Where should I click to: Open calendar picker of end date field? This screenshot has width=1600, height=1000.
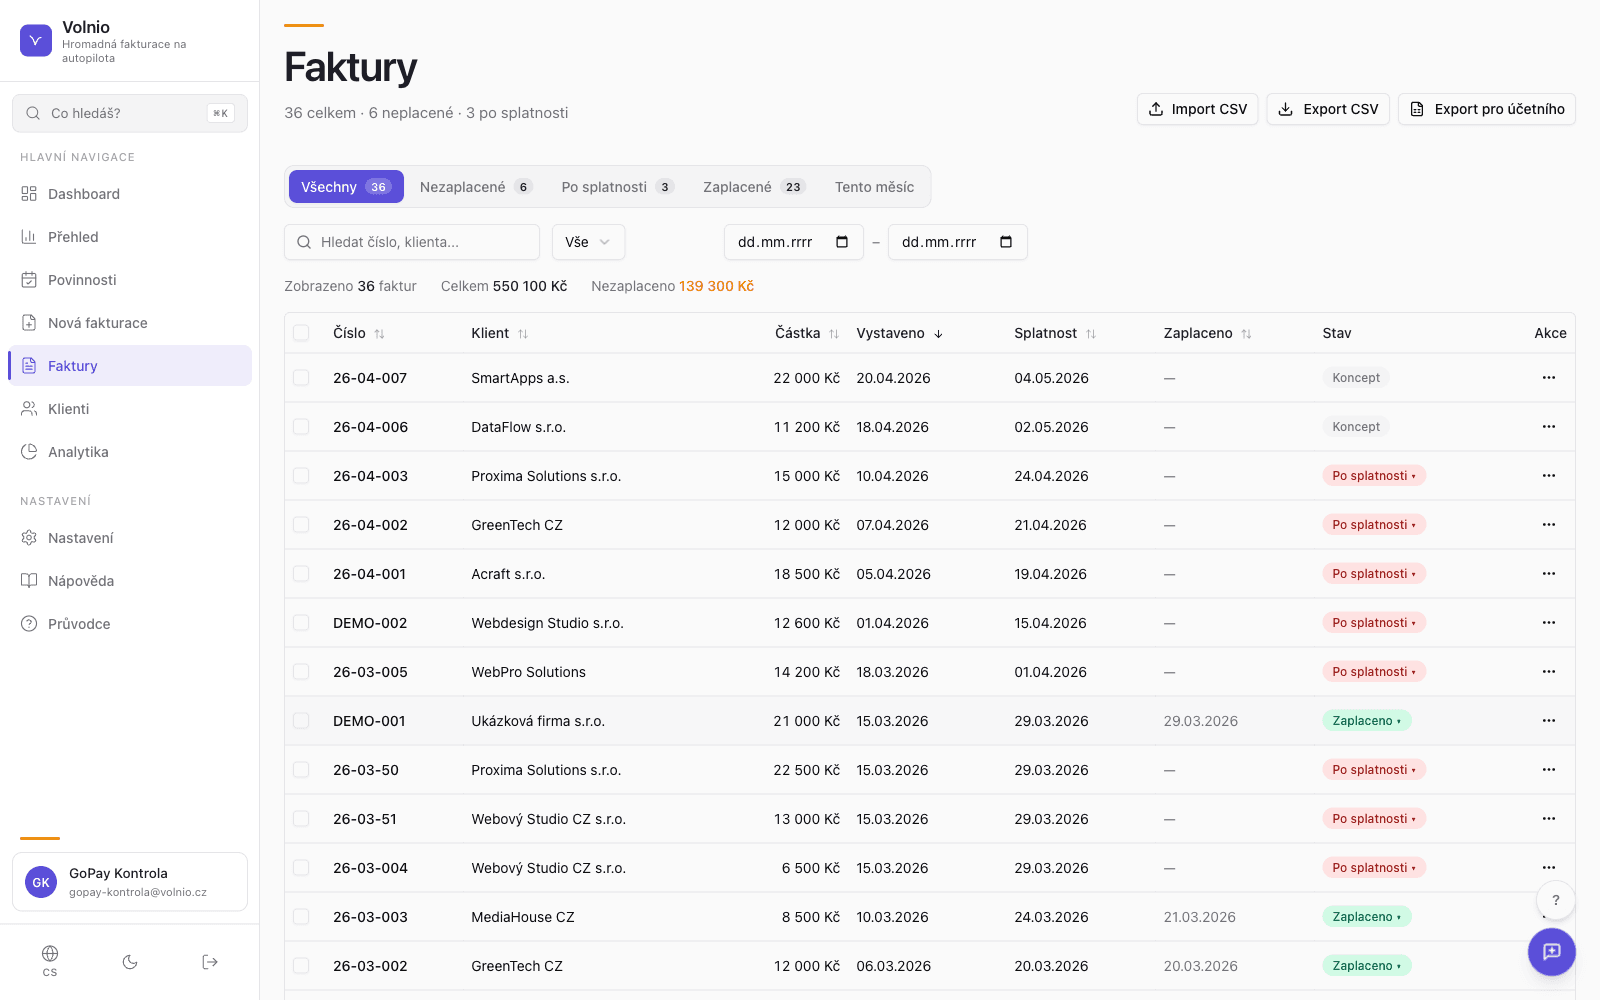pos(1006,242)
